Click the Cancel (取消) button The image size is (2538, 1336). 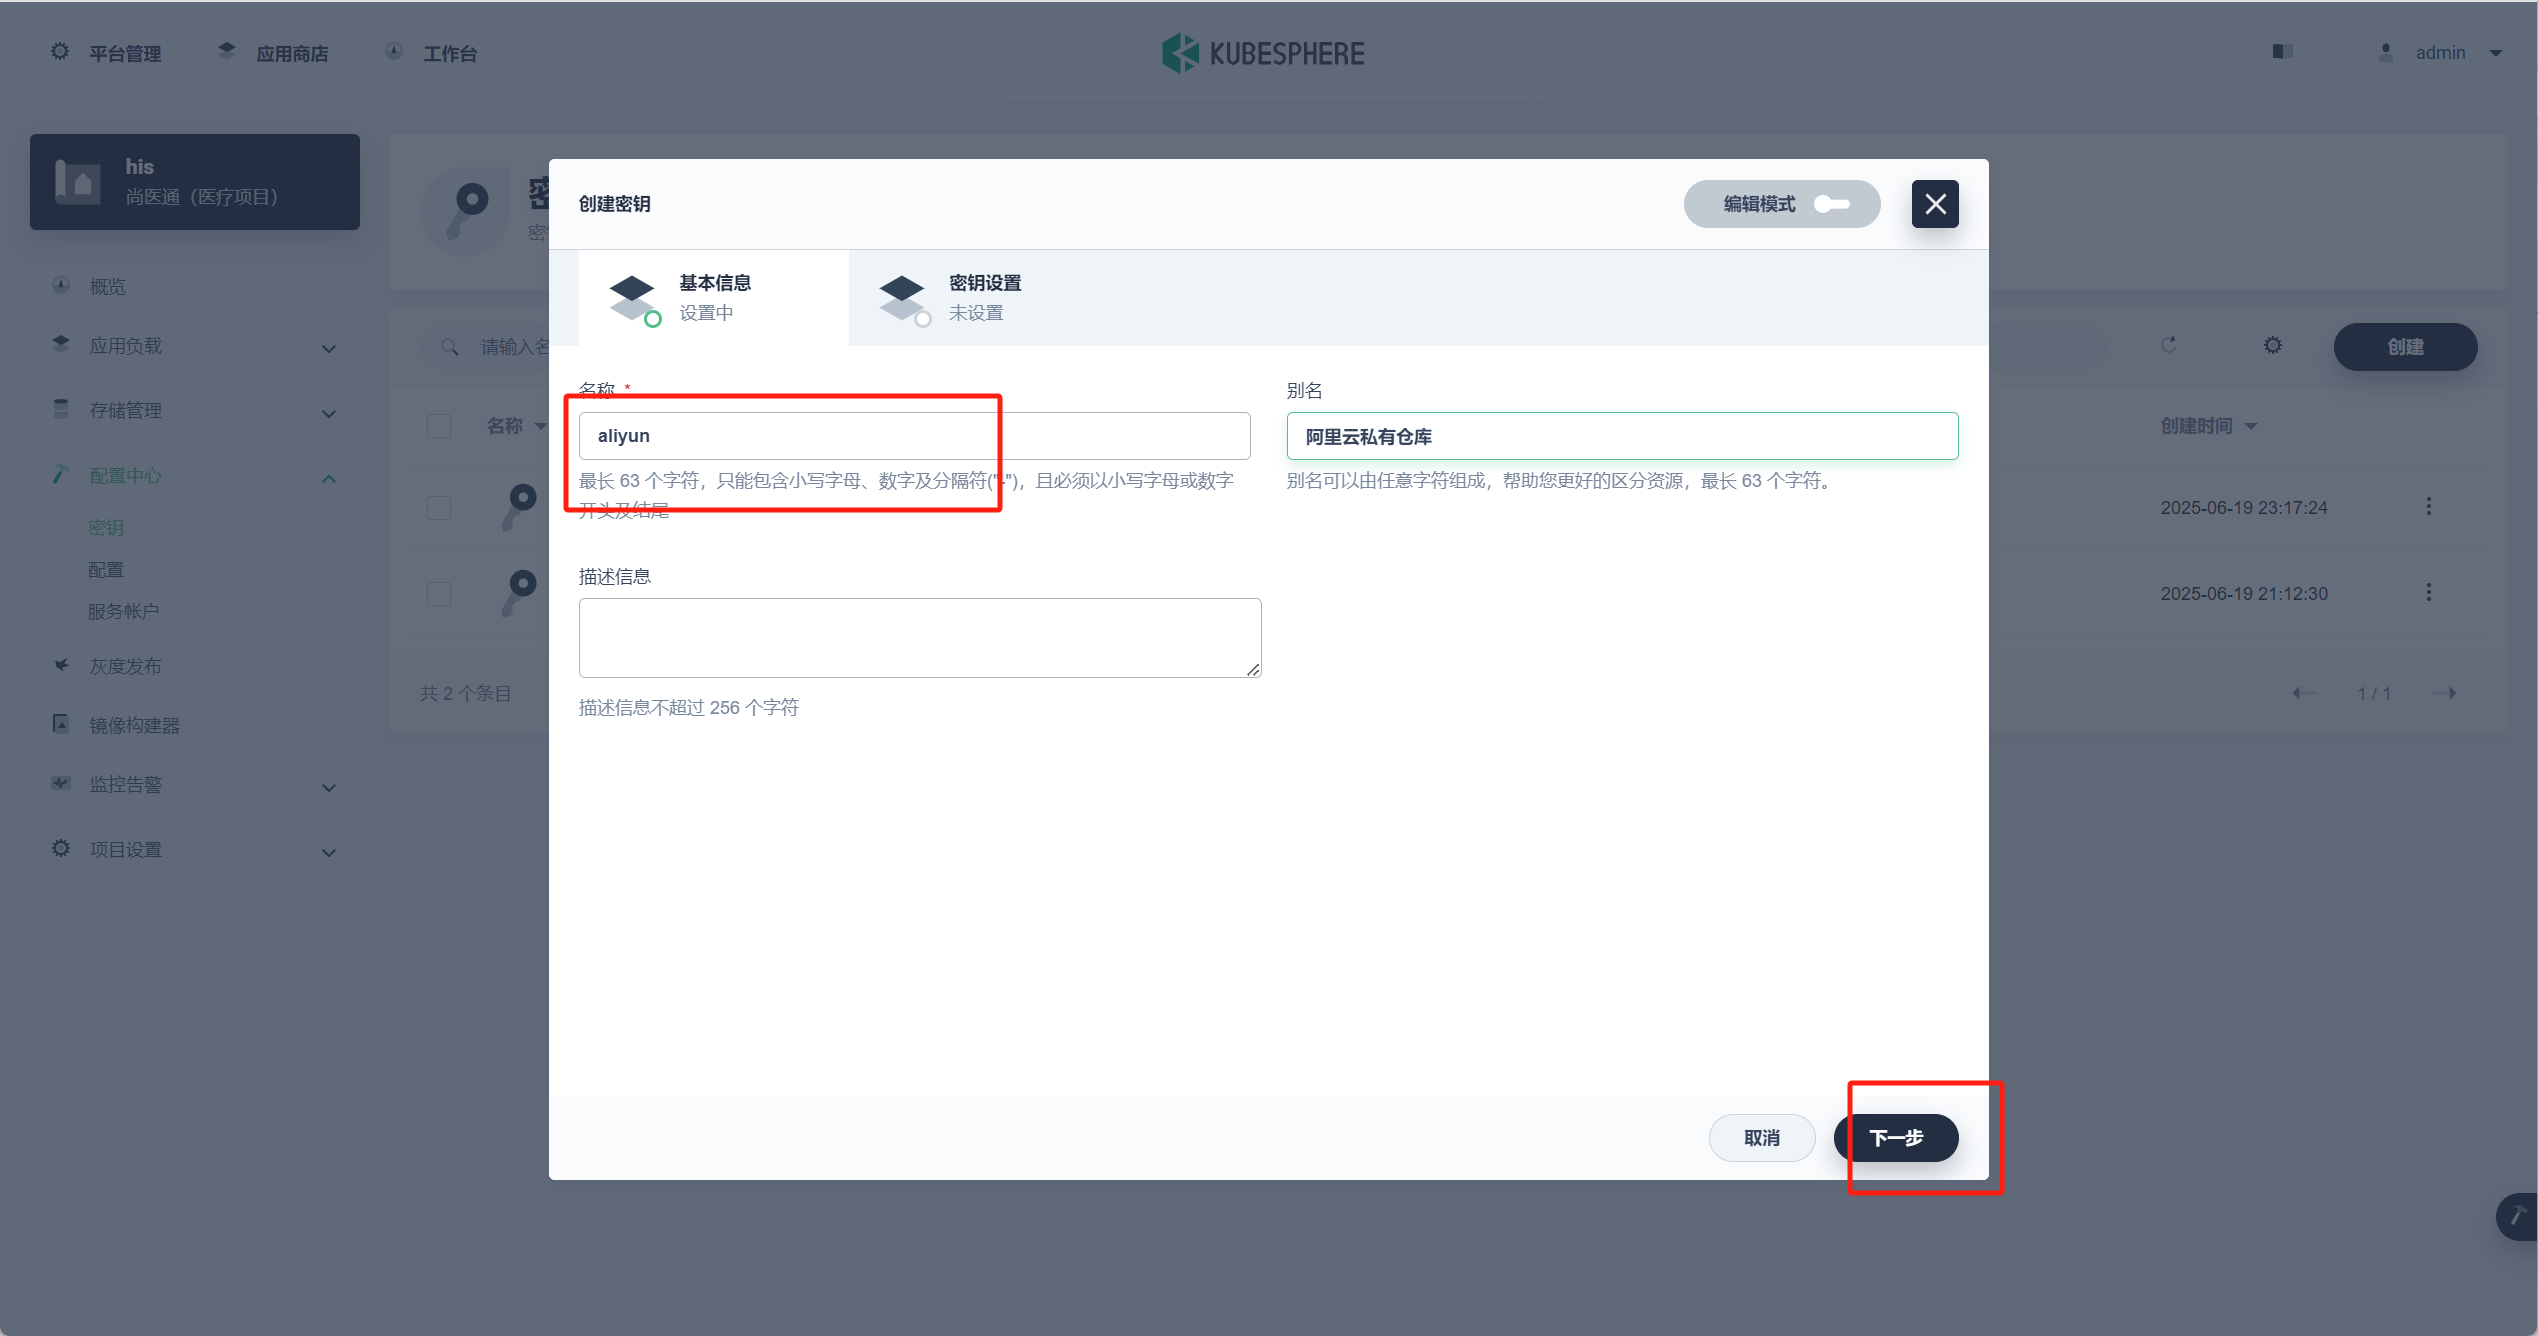(x=1762, y=1138)
